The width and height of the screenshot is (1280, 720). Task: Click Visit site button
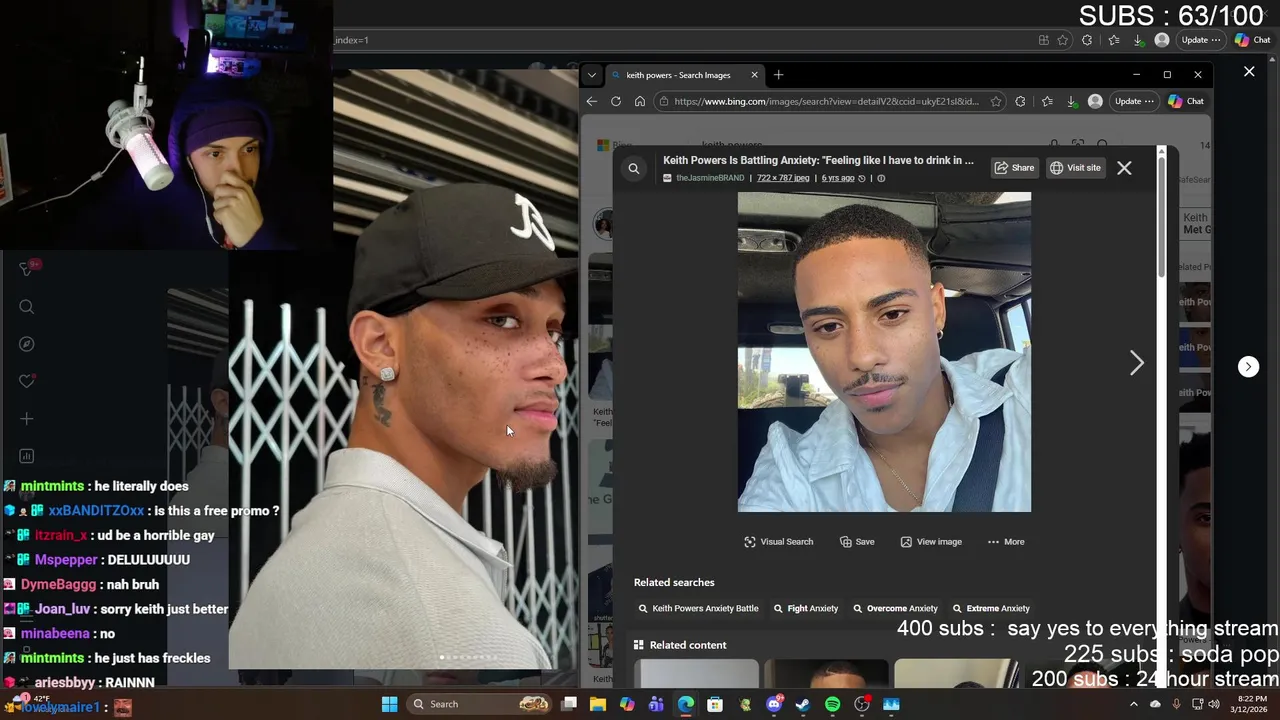1075,168
